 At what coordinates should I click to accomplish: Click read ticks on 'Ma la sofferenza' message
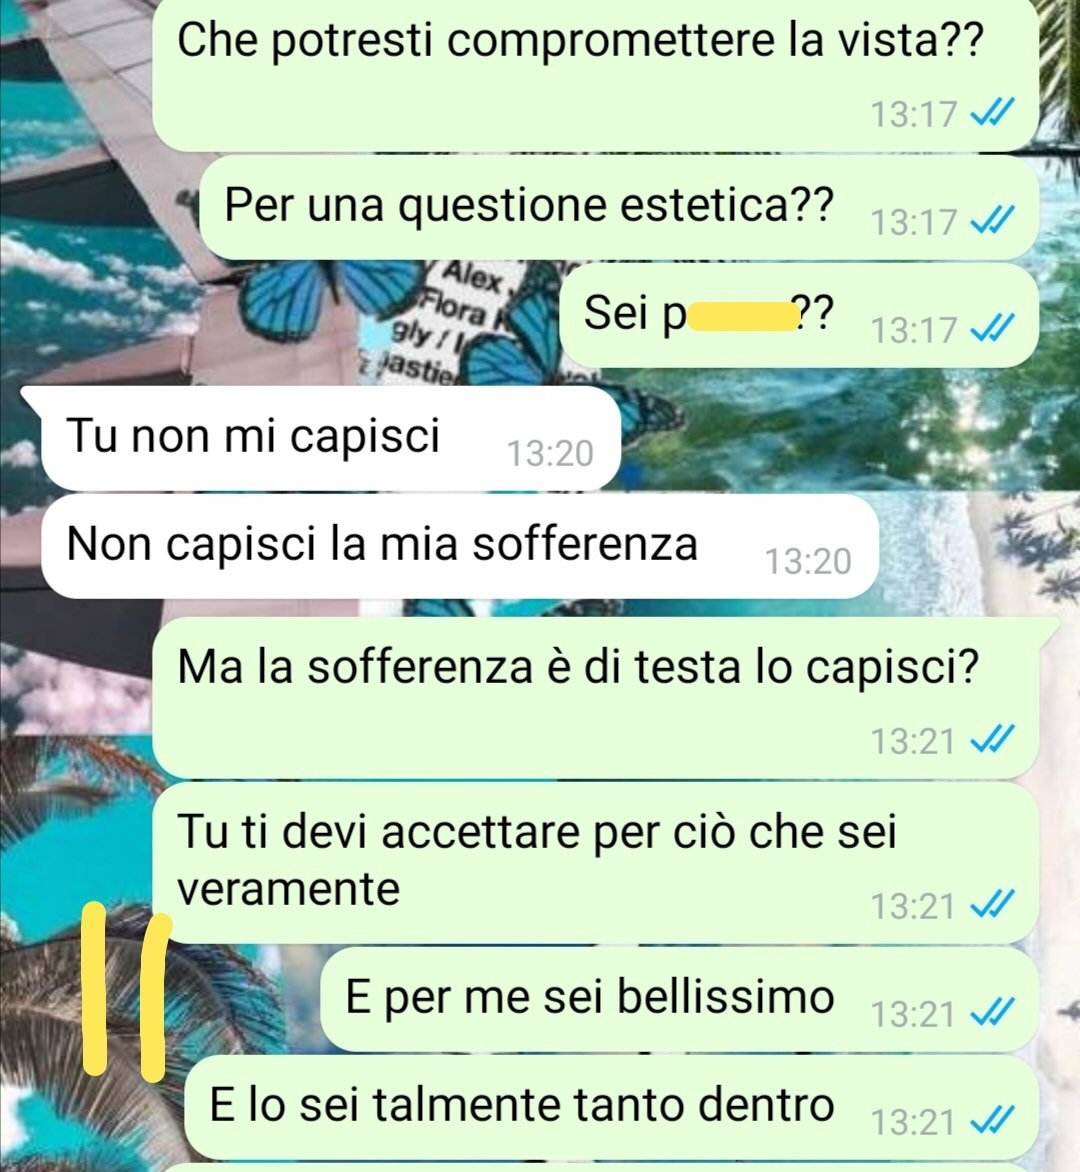(993, 740)
